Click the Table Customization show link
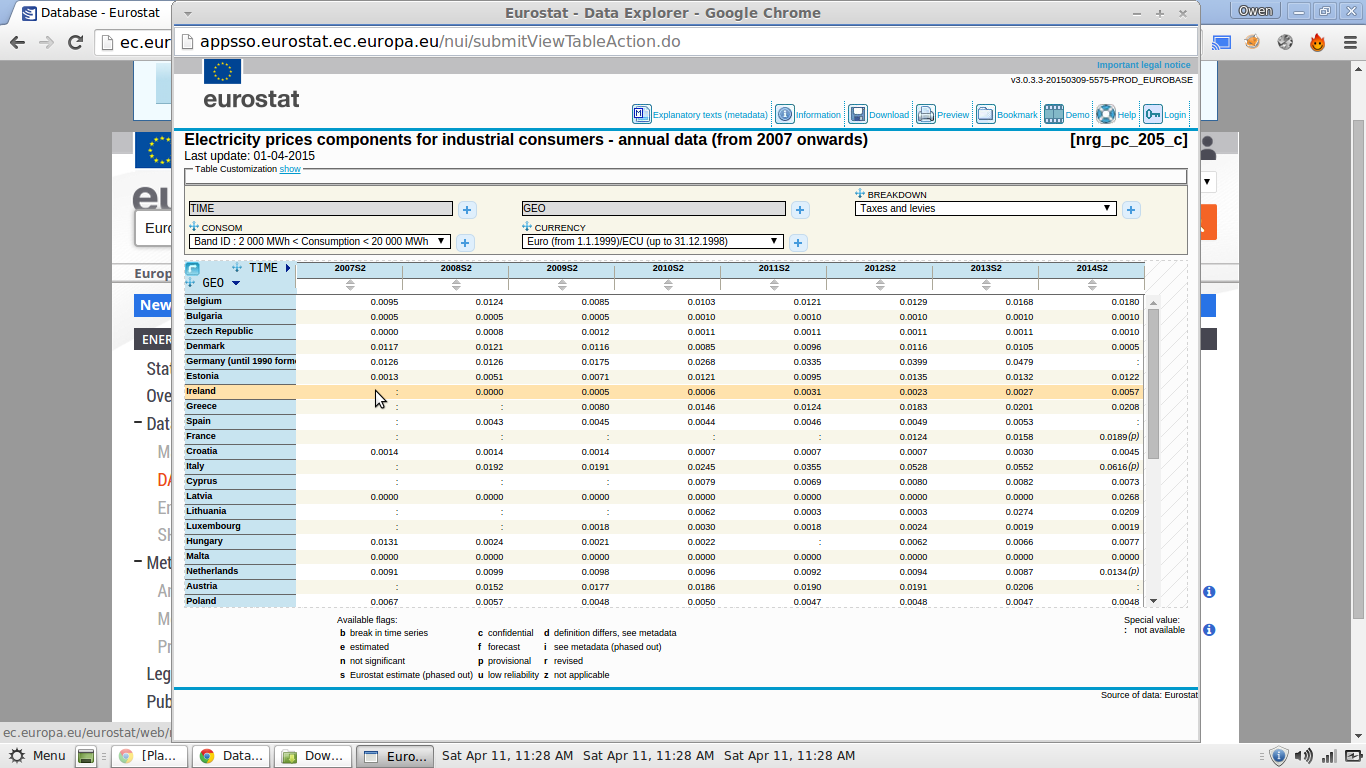 [x=290, y=169]
